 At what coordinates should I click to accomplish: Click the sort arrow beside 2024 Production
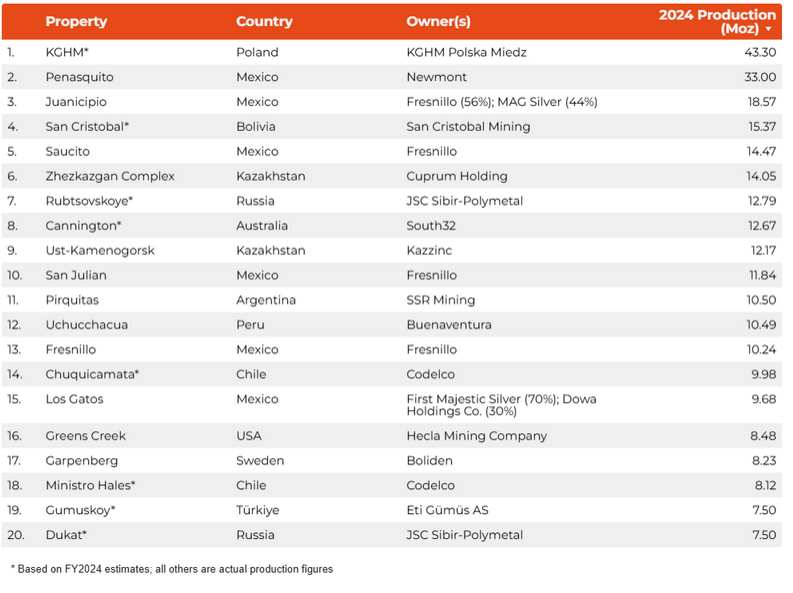tap(768, 29)
